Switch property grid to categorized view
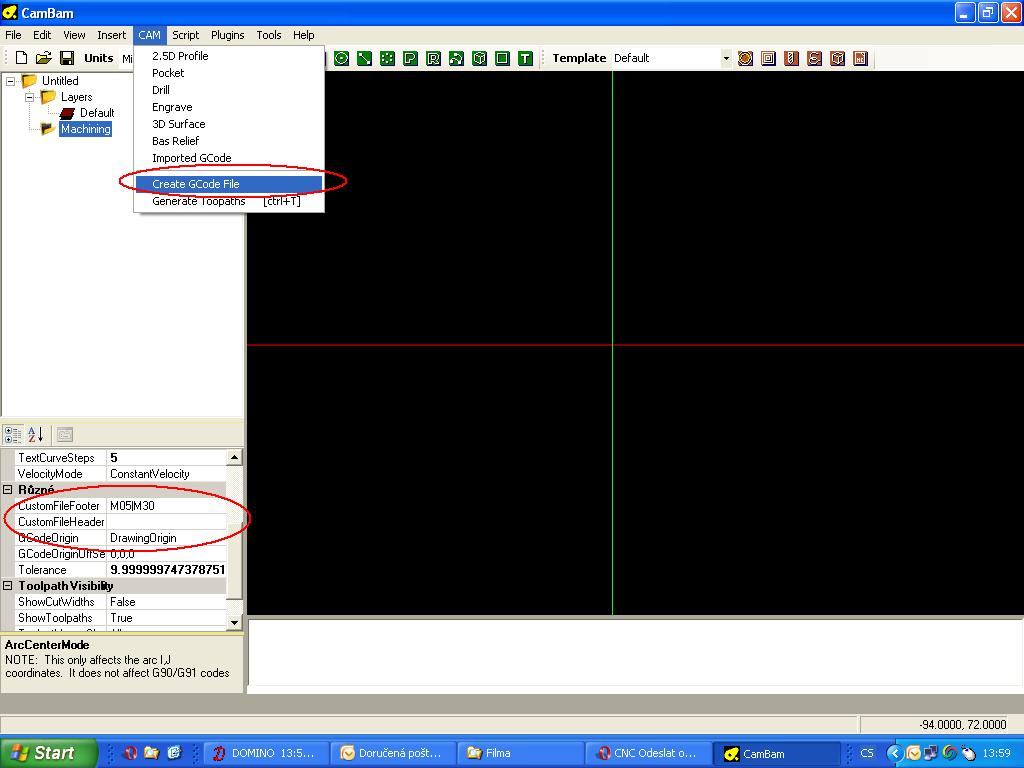 point(13,434)
